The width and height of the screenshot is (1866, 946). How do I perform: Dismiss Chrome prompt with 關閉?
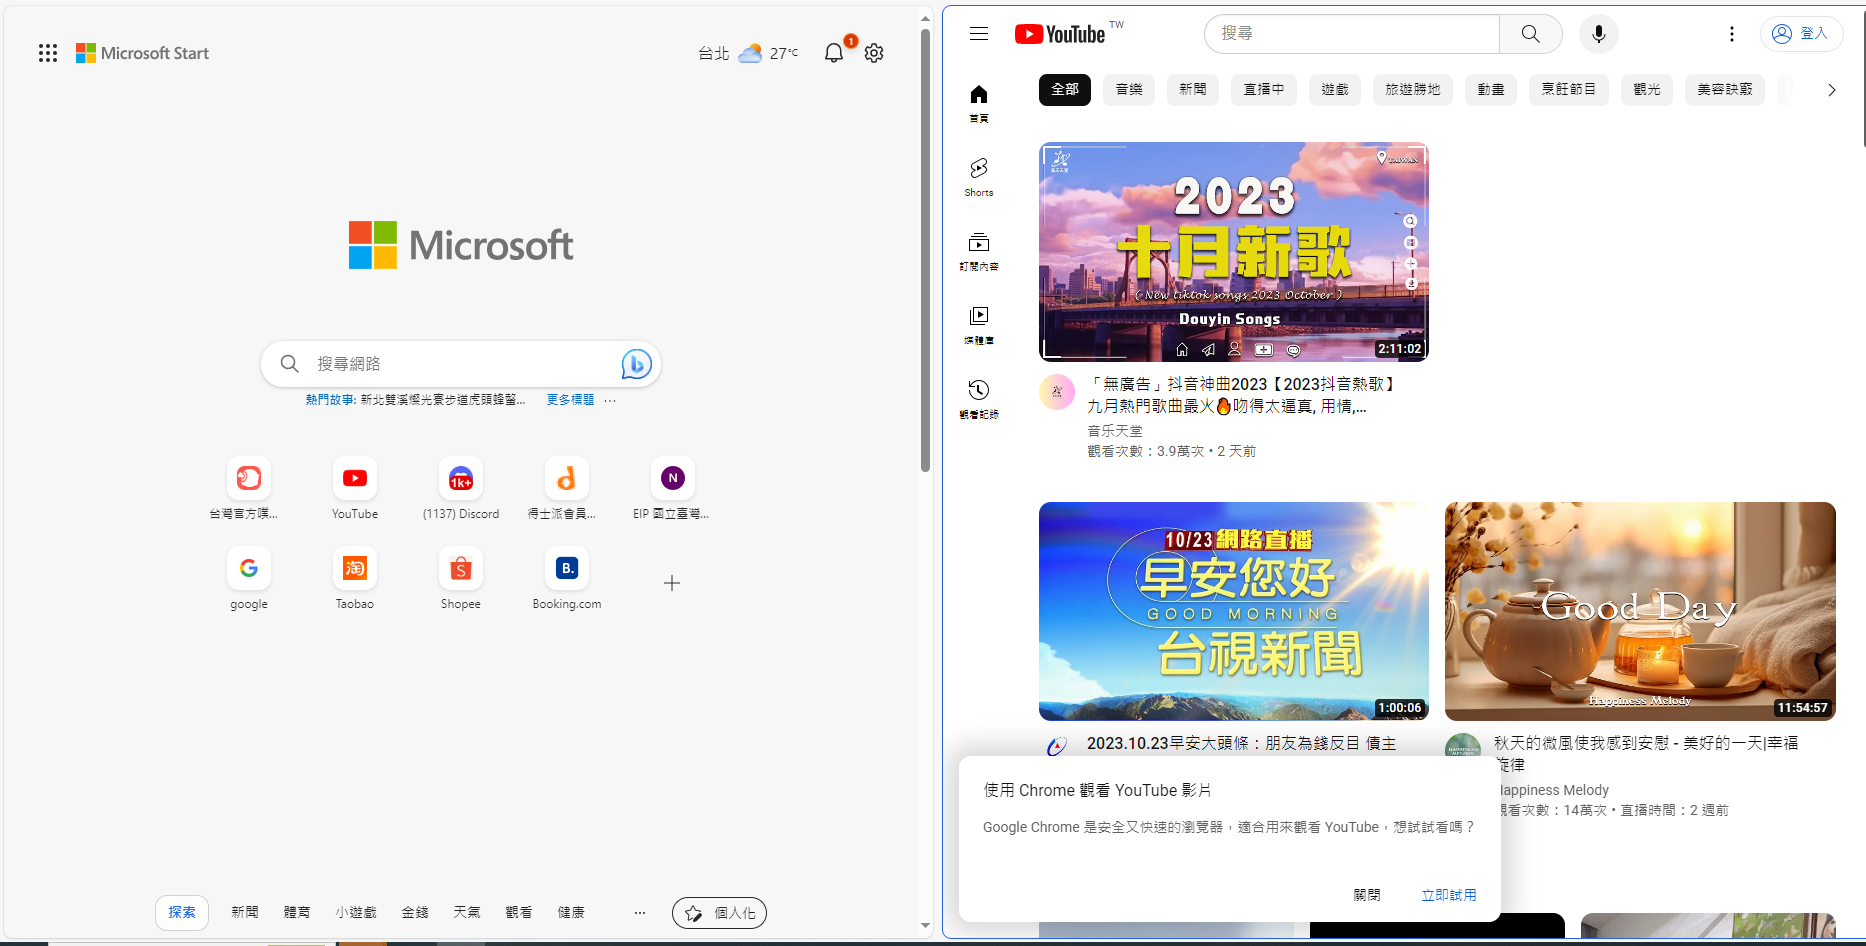(x=1367, y=895)
